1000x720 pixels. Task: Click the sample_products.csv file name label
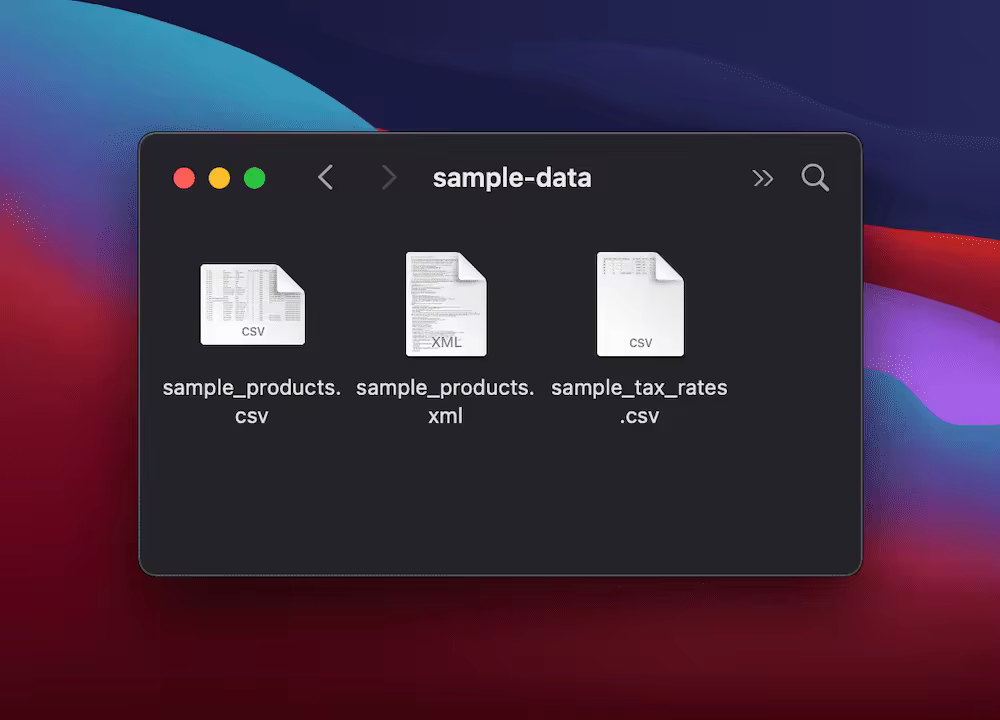click(x=252, y=401)
